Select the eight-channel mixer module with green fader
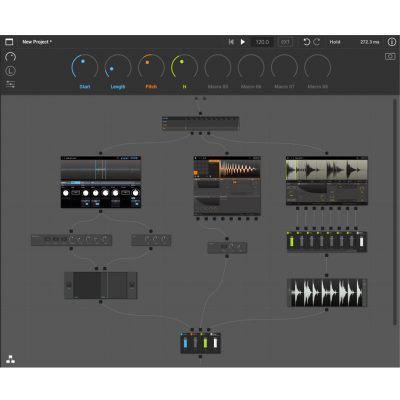 click(327, 242)
